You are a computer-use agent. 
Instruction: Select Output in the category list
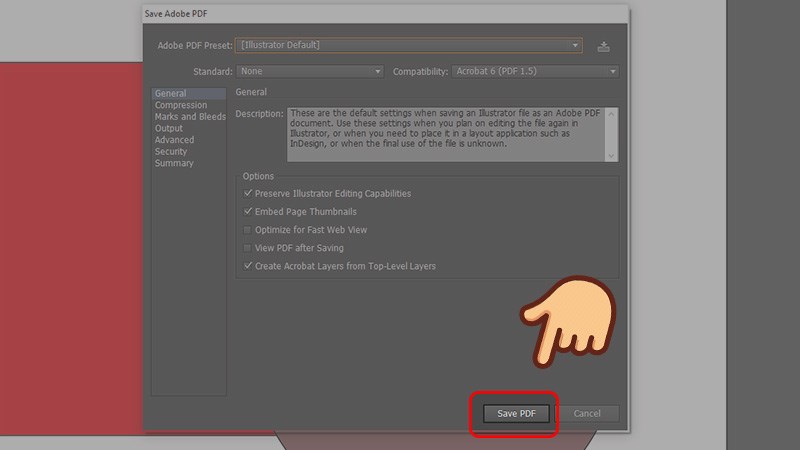169,129
